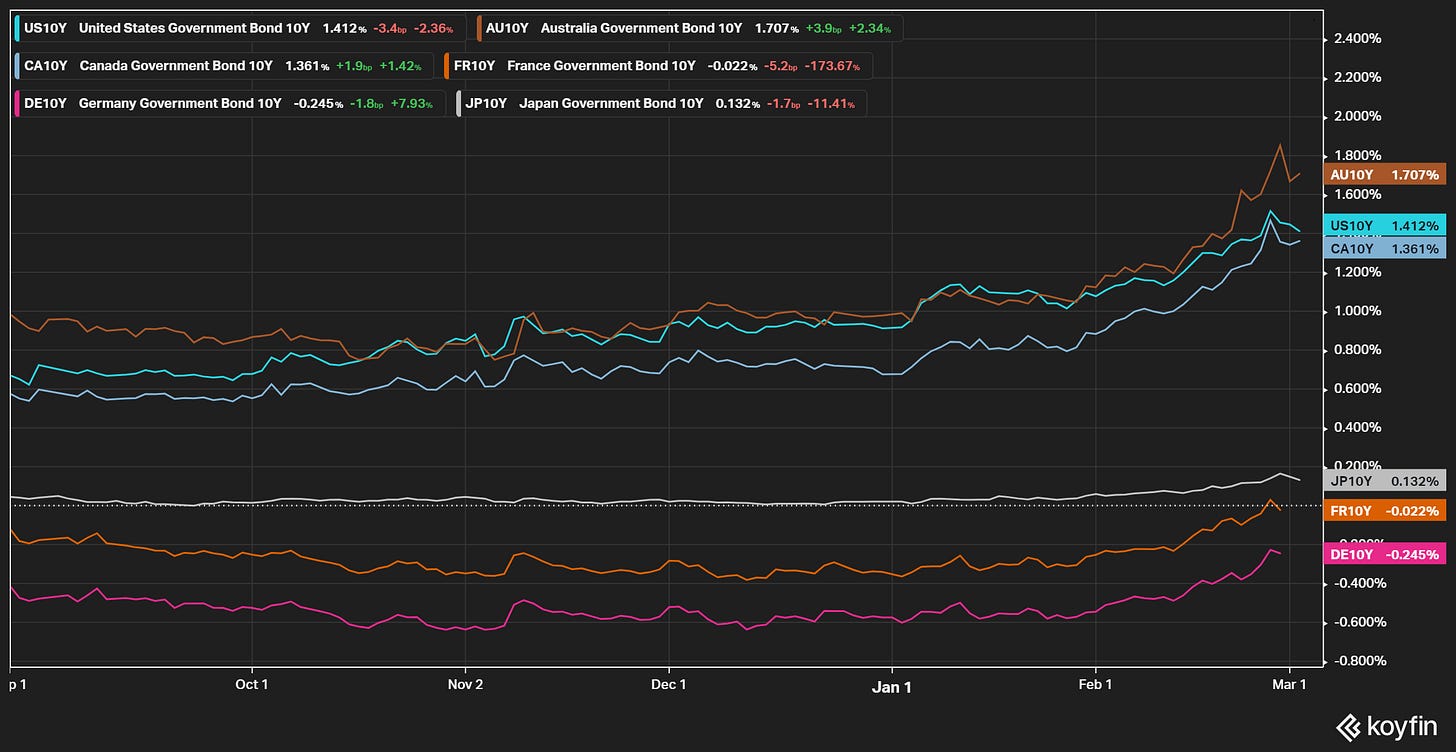Click the "-11.41%" change in the JP10Y legend
Screen dimensions: 1456x752
[830, 104]
